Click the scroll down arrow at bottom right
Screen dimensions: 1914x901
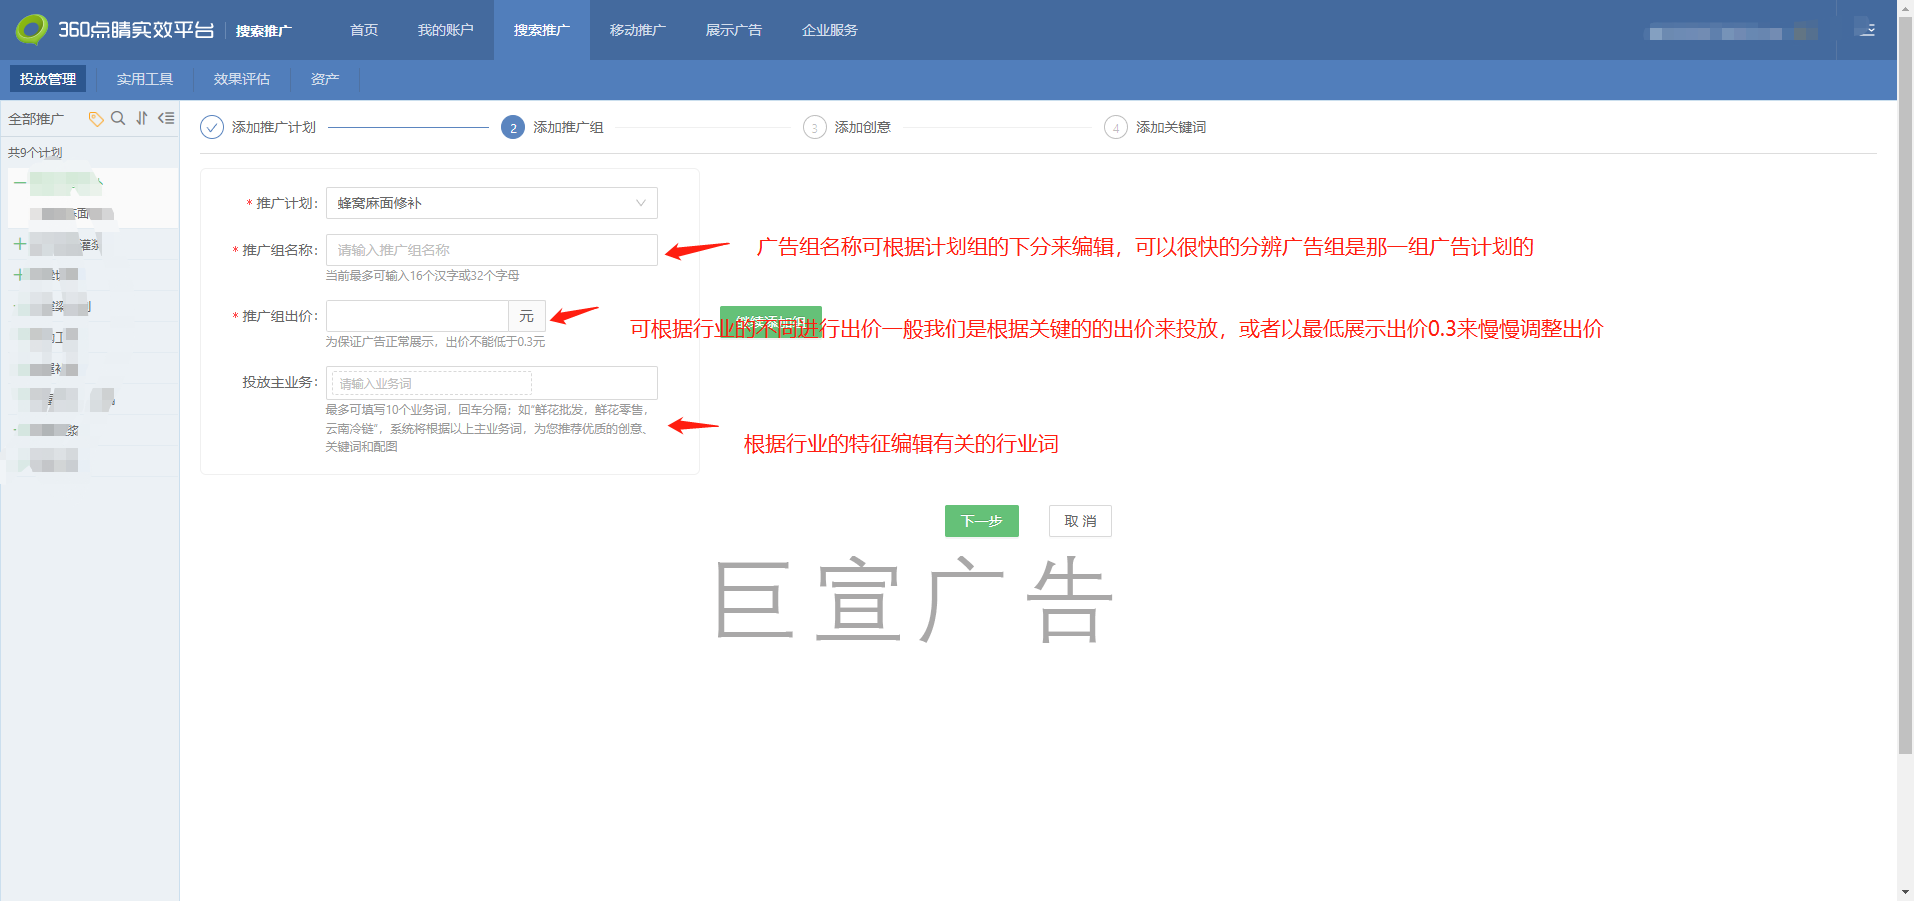point(1905,892)
